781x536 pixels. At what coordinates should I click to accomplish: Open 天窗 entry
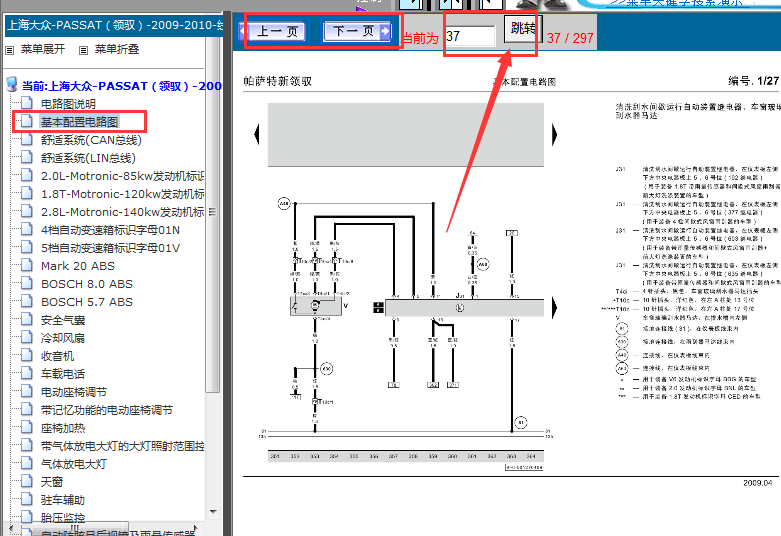click(52, 482)
